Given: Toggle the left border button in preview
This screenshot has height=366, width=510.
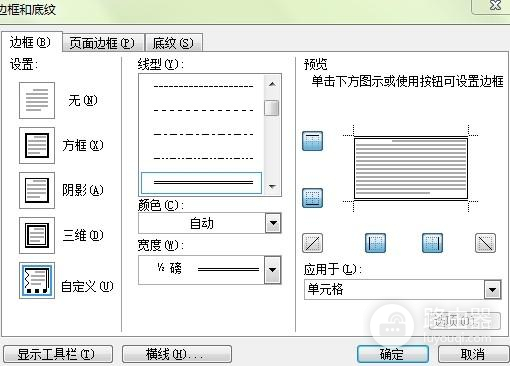Looking at the screenshot, I should pos(376,243).
